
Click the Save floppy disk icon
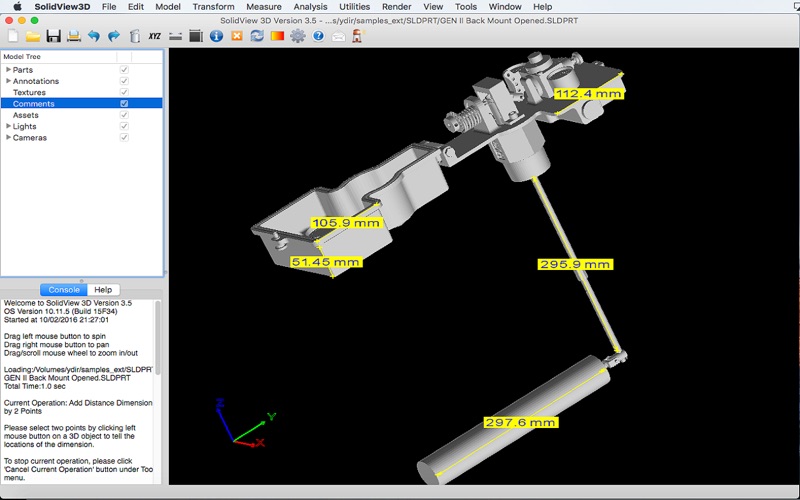coord(53,36)
